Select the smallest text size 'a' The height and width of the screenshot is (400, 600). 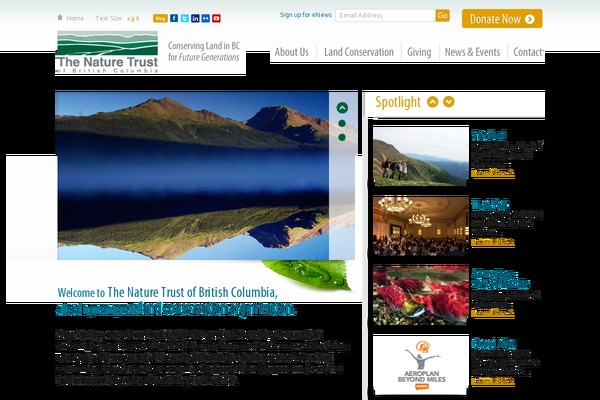pyautogui.click(x=129, y=19)
